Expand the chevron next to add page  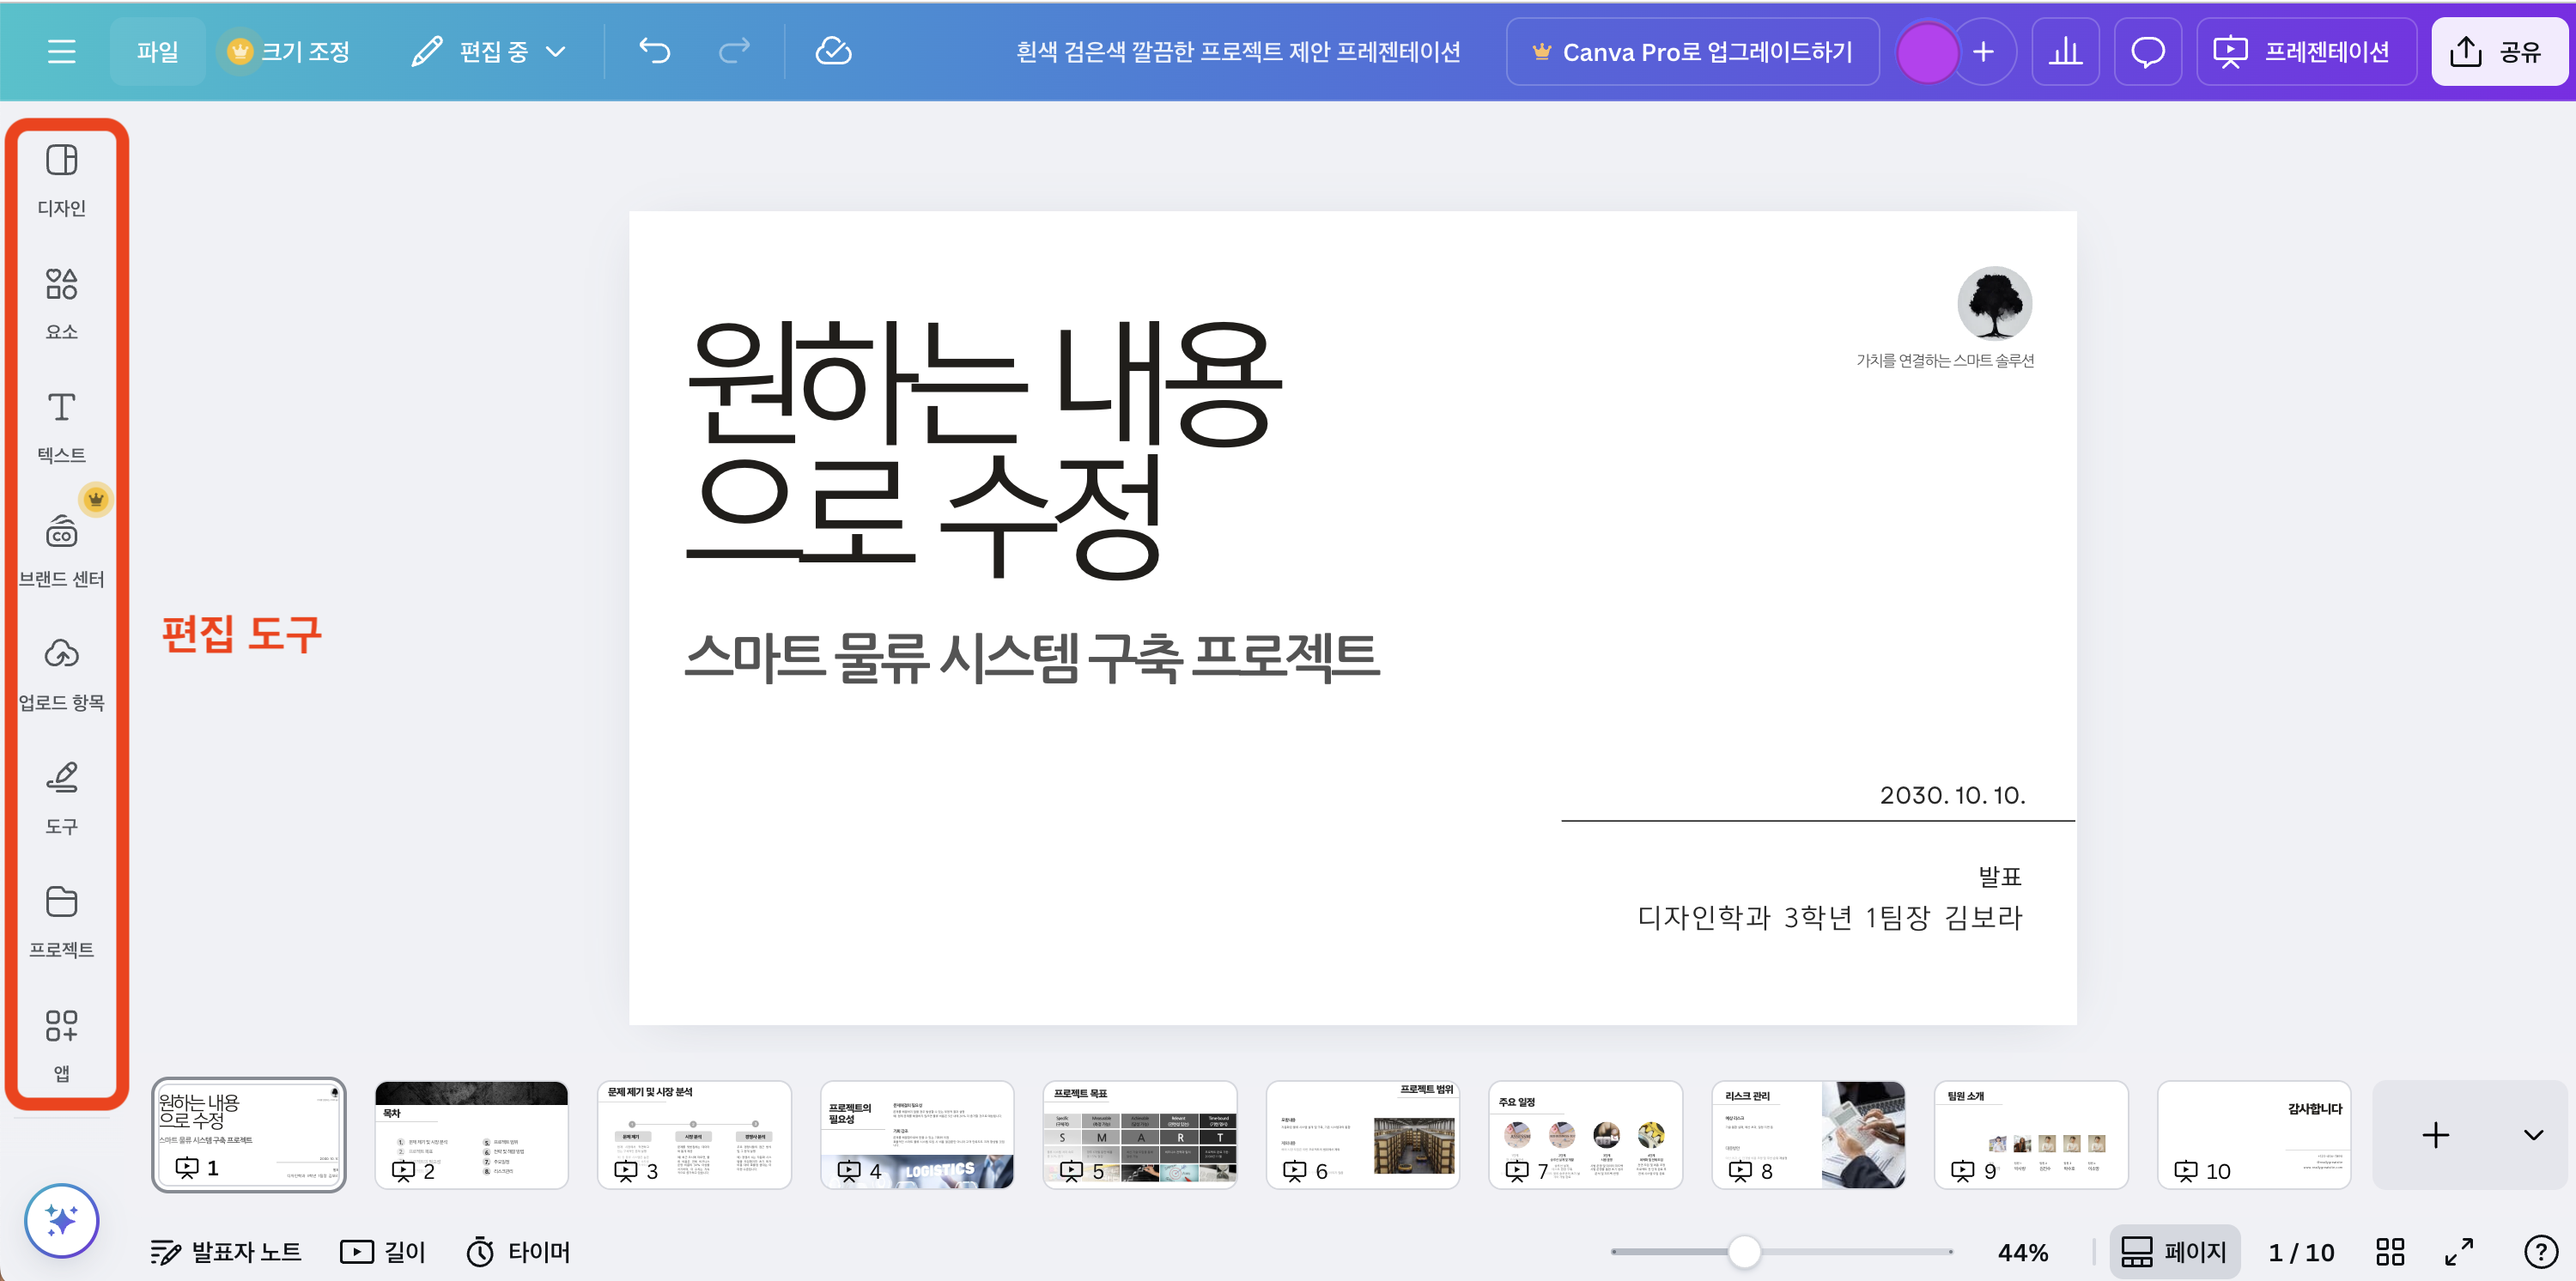coord(2532,1135)
